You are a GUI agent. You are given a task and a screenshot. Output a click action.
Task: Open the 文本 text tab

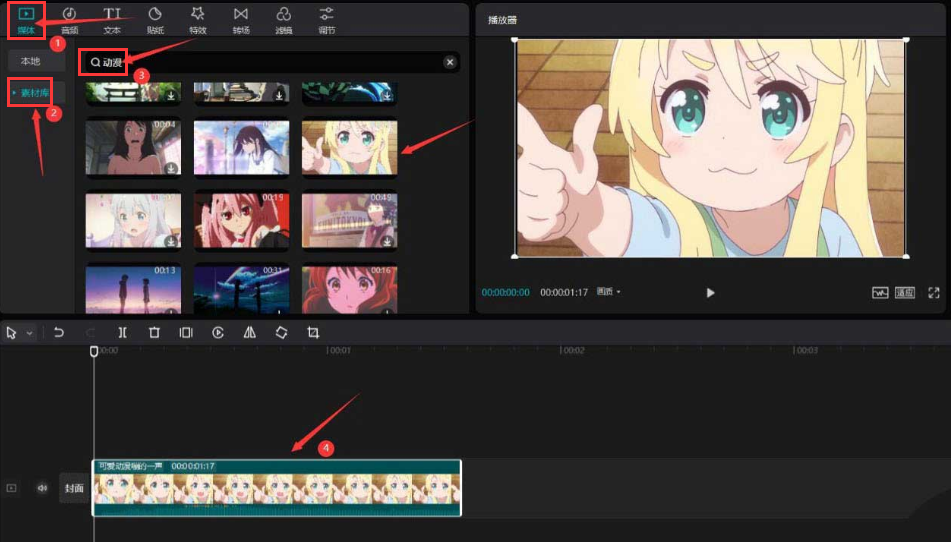112,20
